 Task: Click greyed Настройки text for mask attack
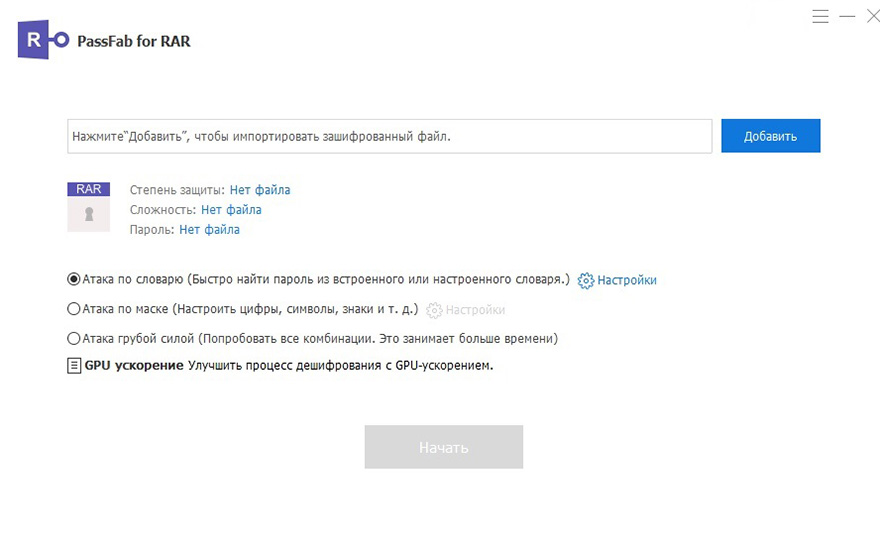point(475,310)
